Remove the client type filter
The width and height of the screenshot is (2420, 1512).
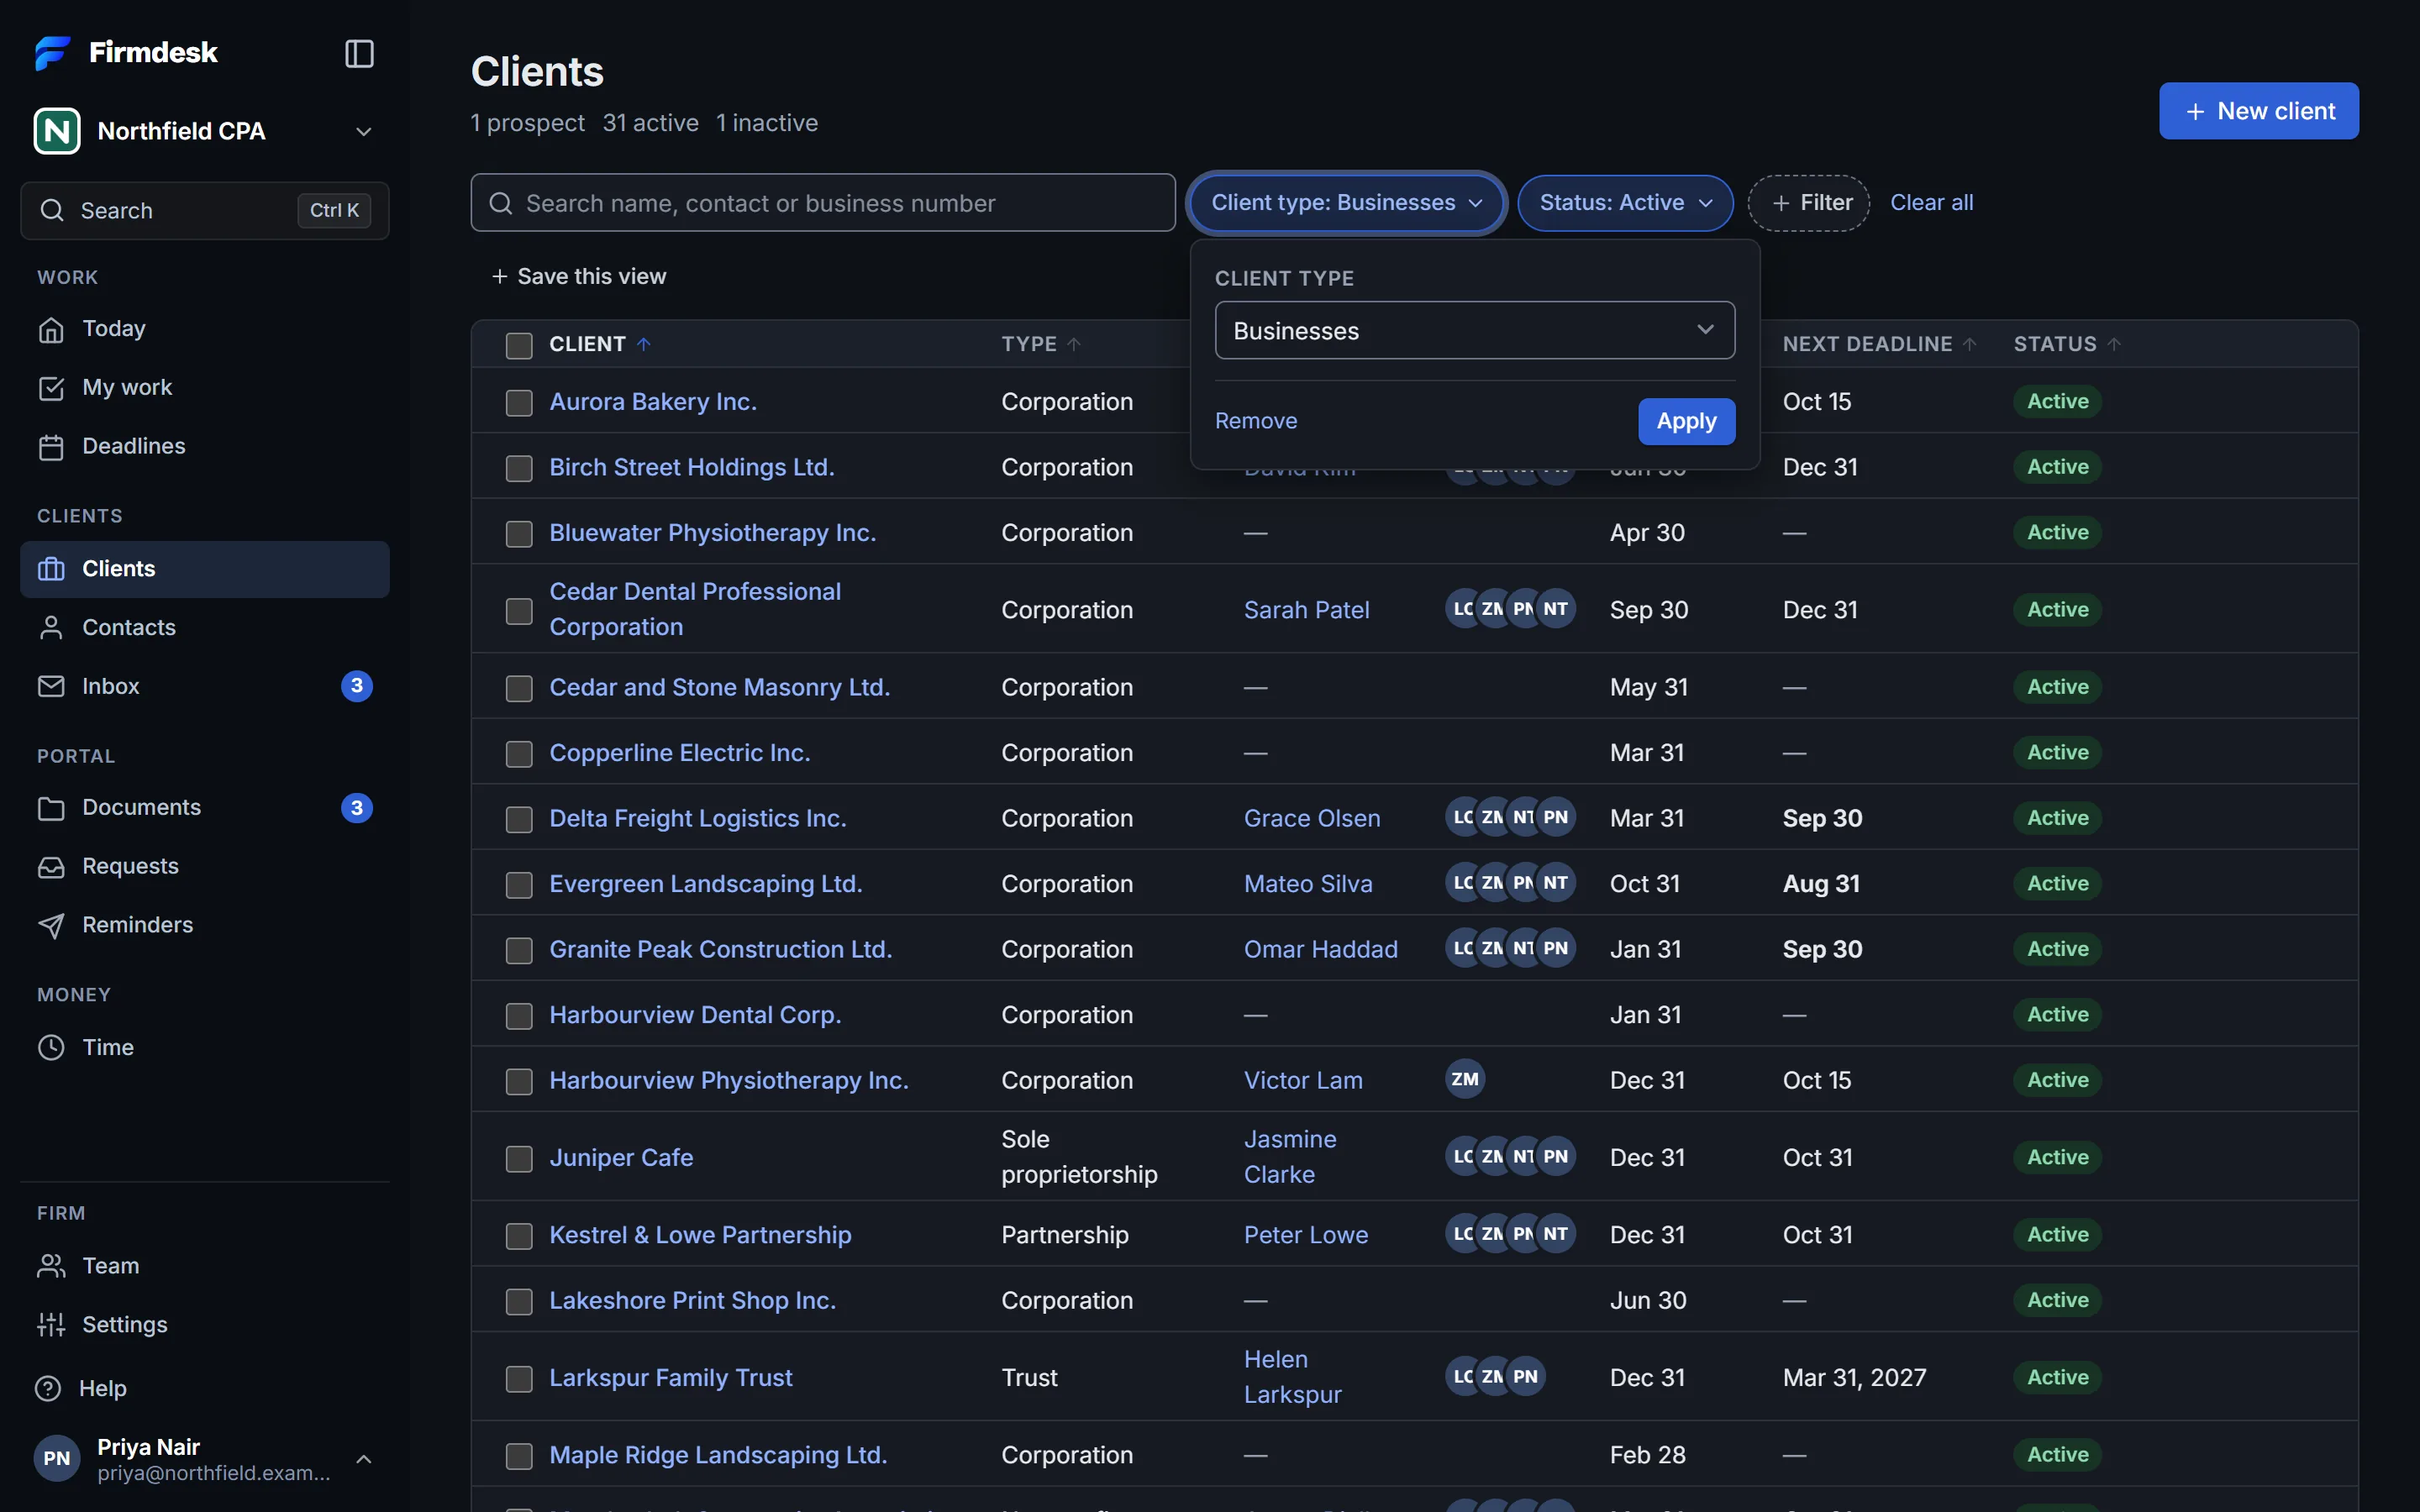pos(1256,421)
